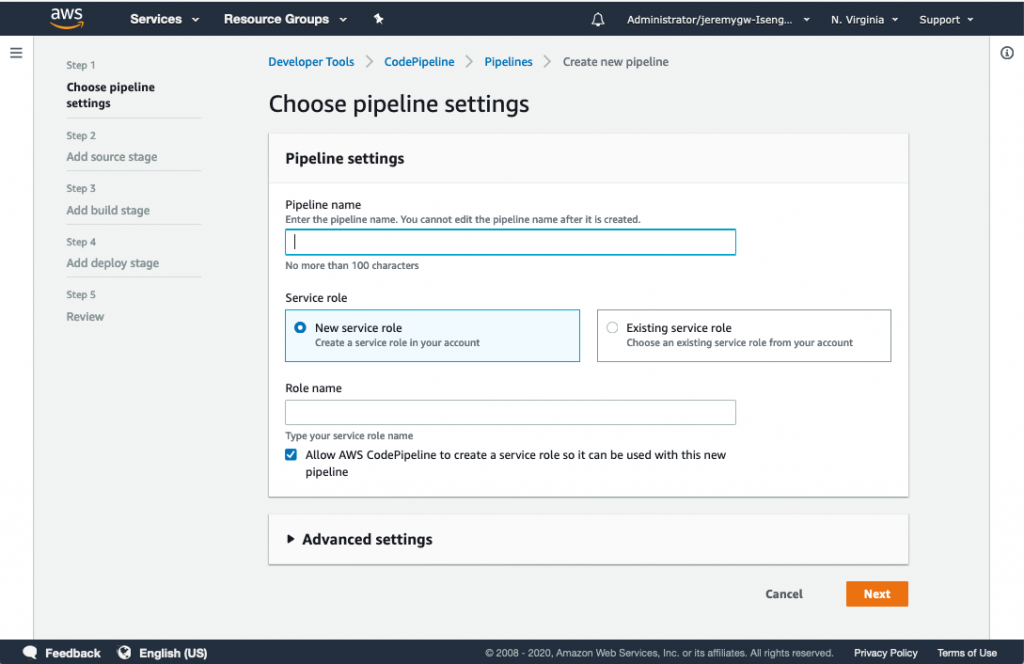Screen dimensions: 1024x664
Task: Click the Cancel button
Action: click(x=784, y=594)
